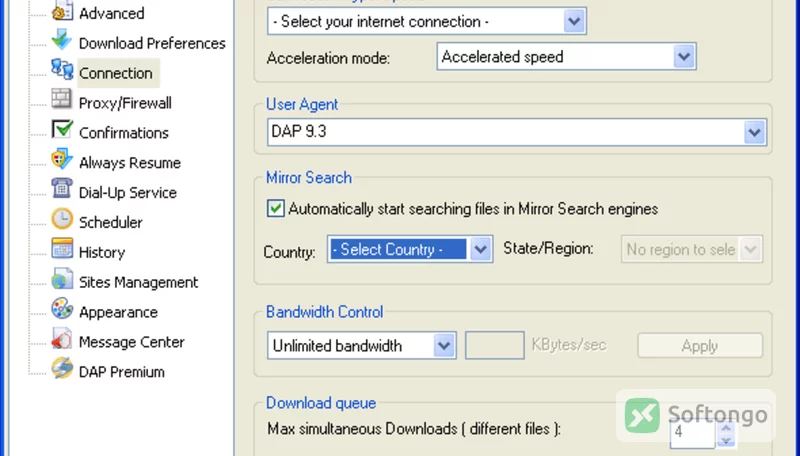
Task: Click the Scheduler clock icon
Action: [x=62, y=219]
